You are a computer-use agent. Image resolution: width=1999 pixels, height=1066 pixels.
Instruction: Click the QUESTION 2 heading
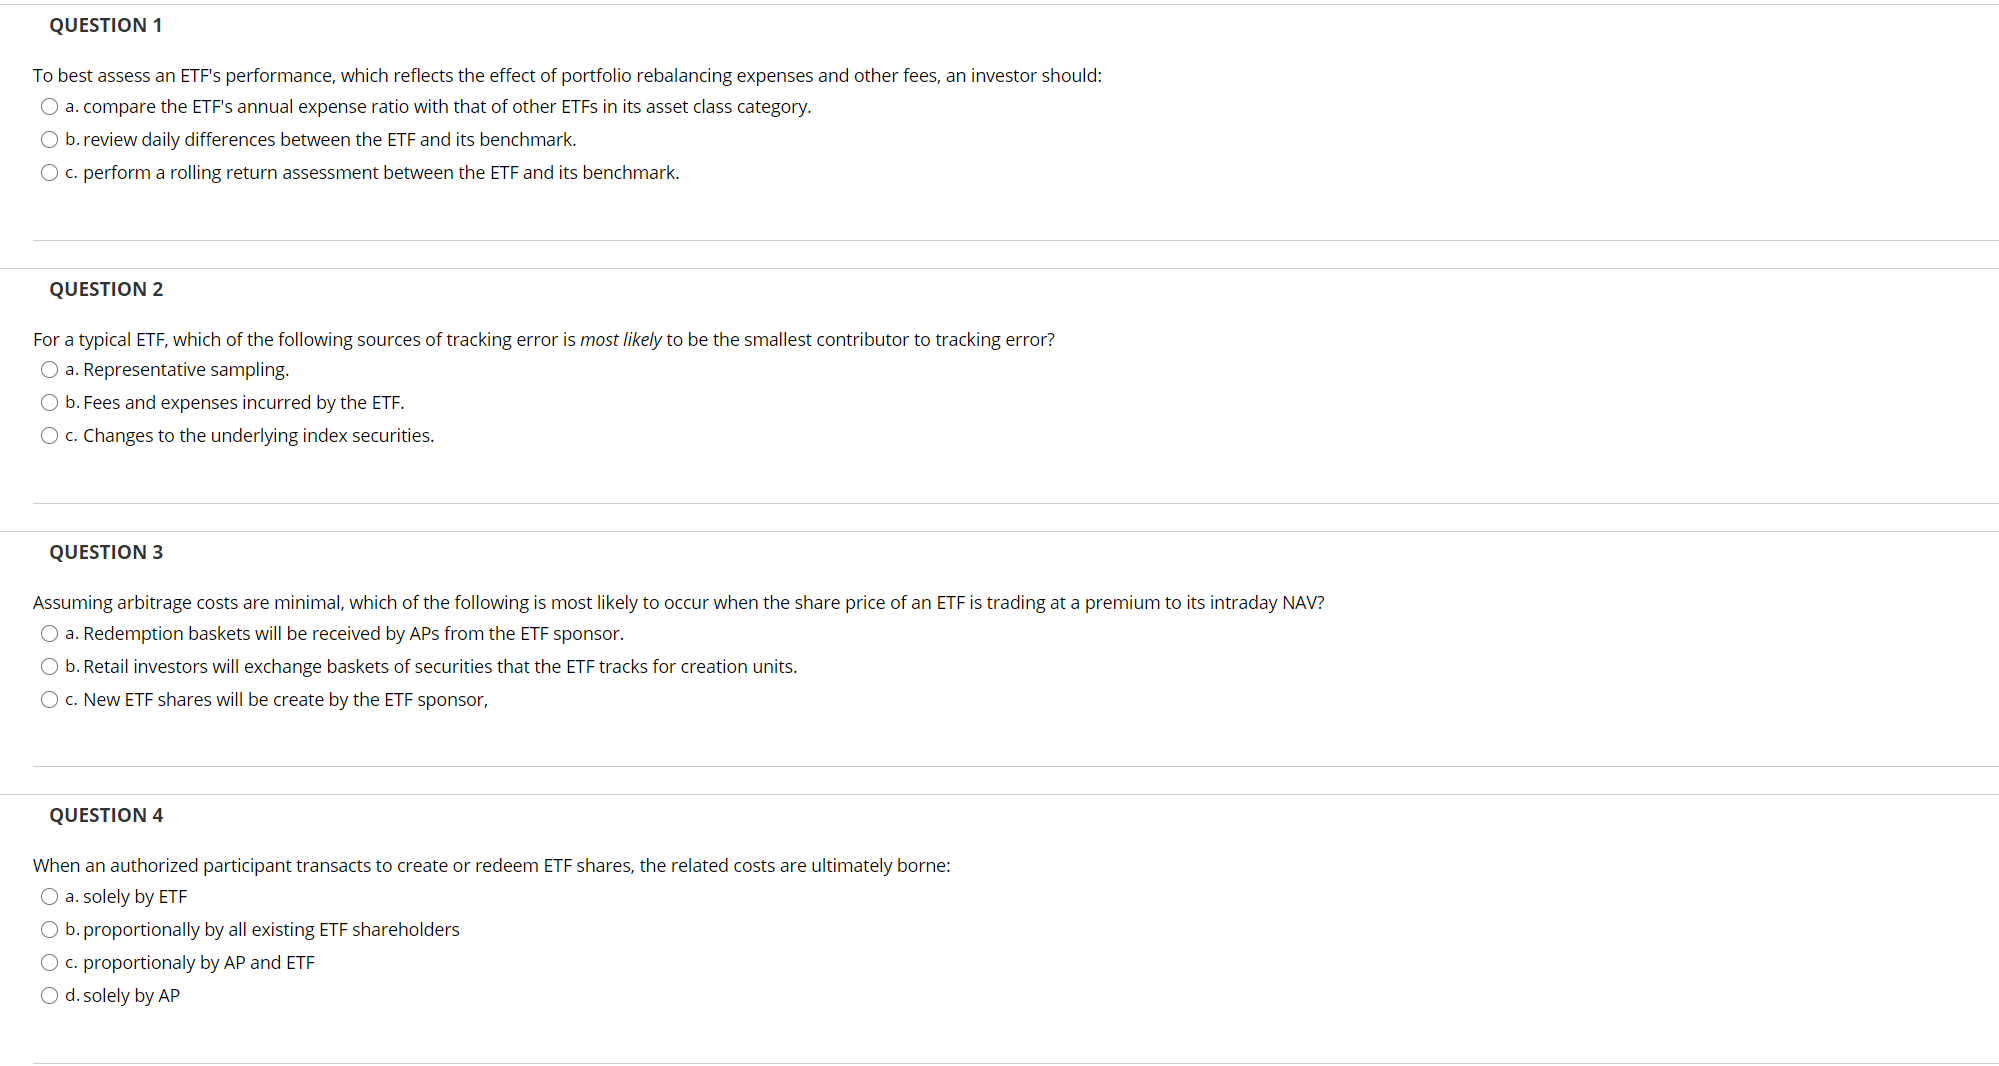[x=105, y=288]
